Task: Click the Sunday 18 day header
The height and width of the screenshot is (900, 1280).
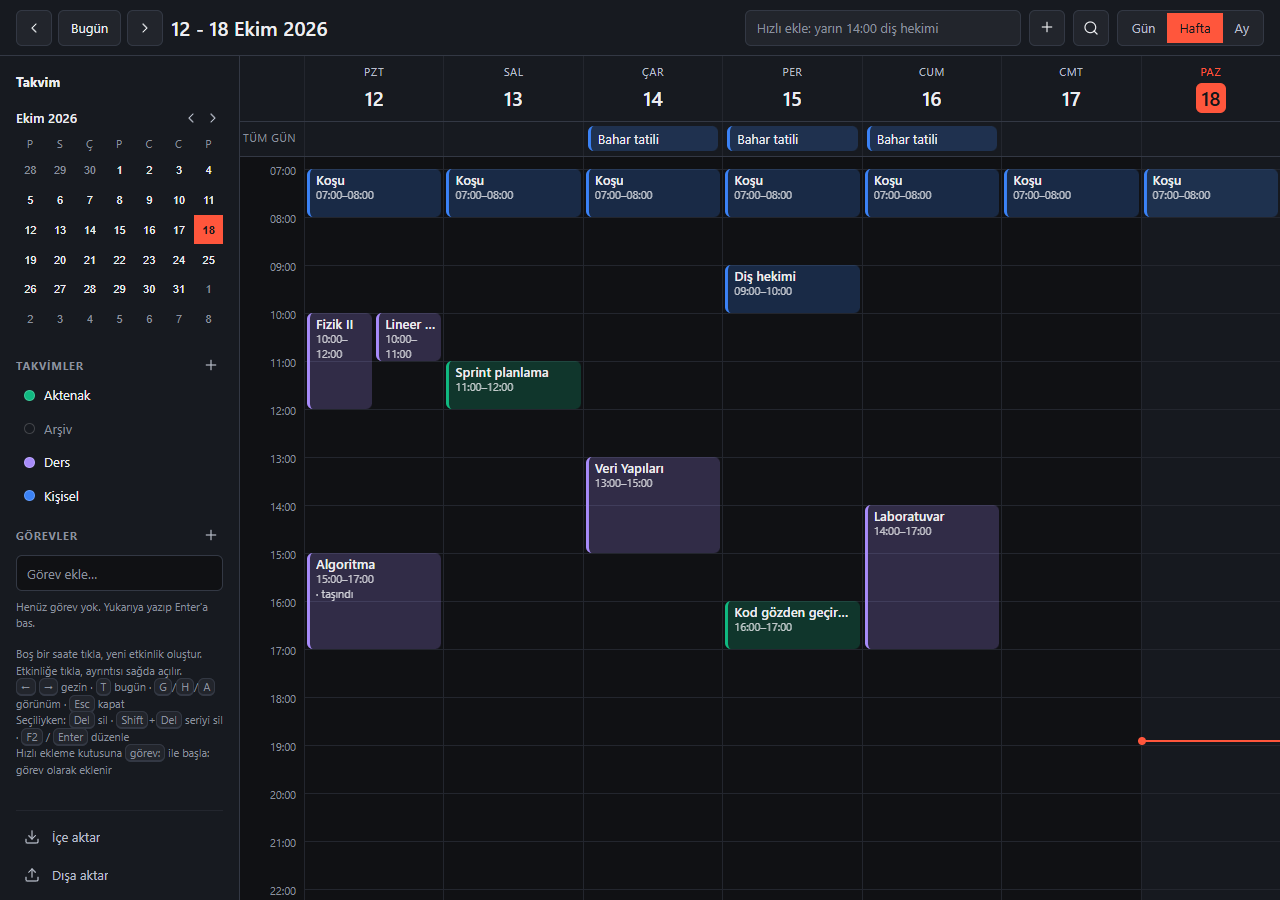Action: (x=1211, y=89)
